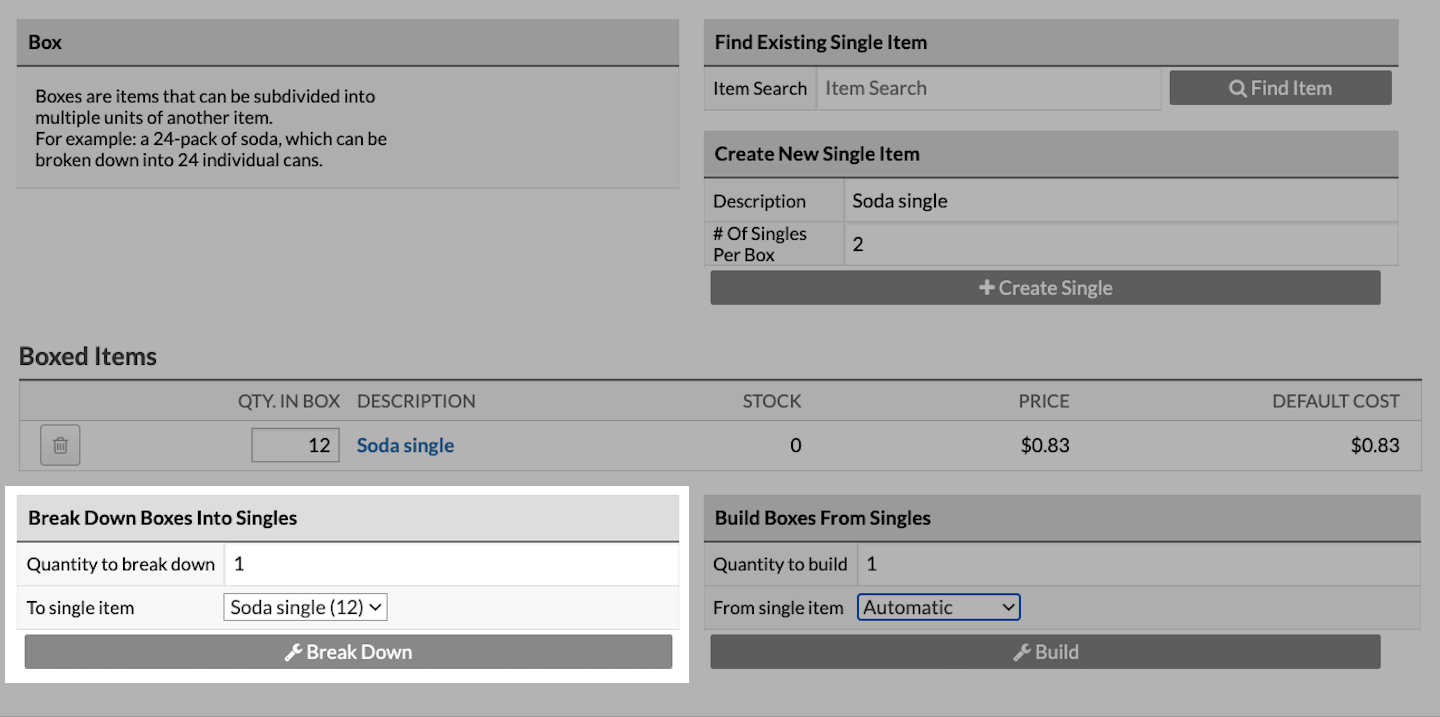Image resolution: width=1440 pixels, height=717 pixels.
Task: Expand the From single item Automatic dropdown
Action: pyautogui.click(x=938, y=607)
